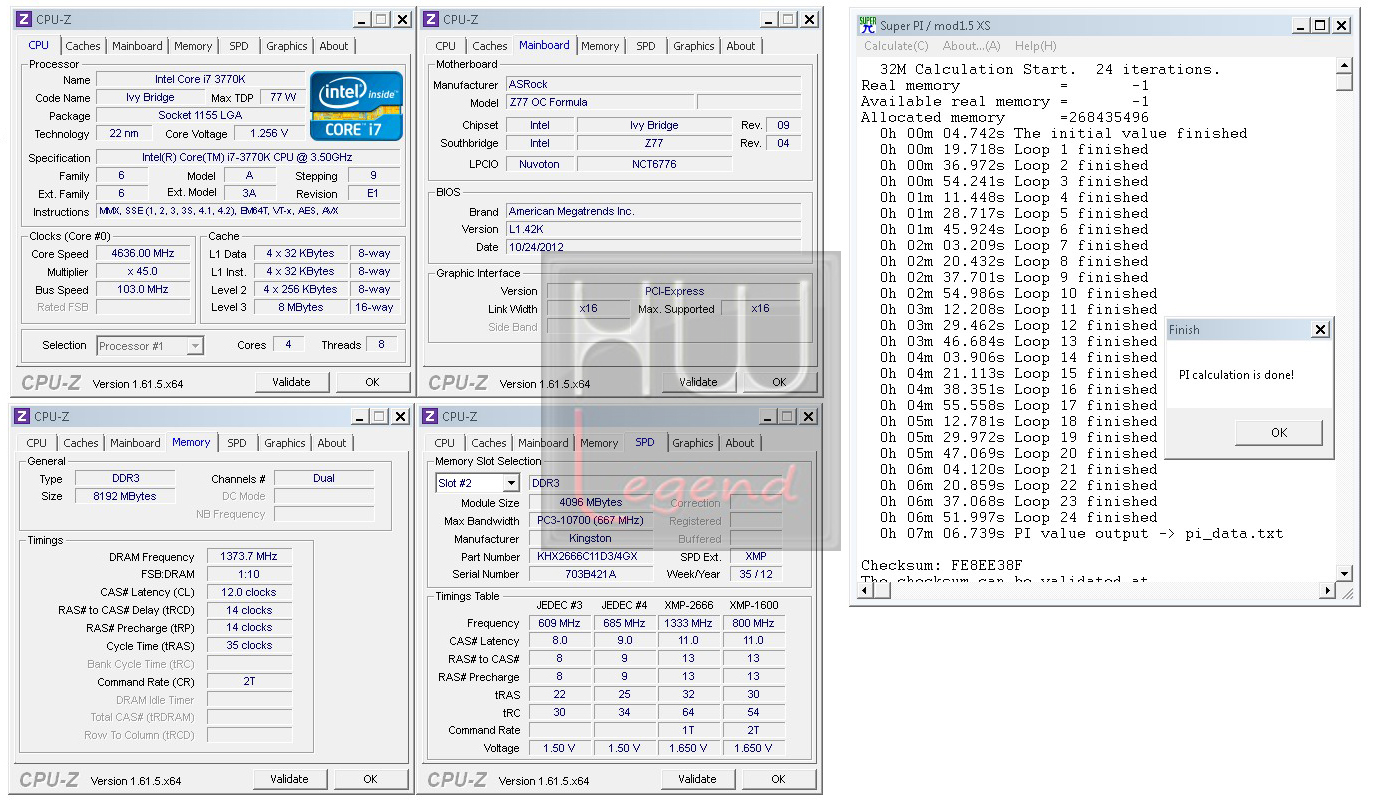
Task: Click XMP-2666 frequency 1333 MHz cell
Action: pos(688,623)
